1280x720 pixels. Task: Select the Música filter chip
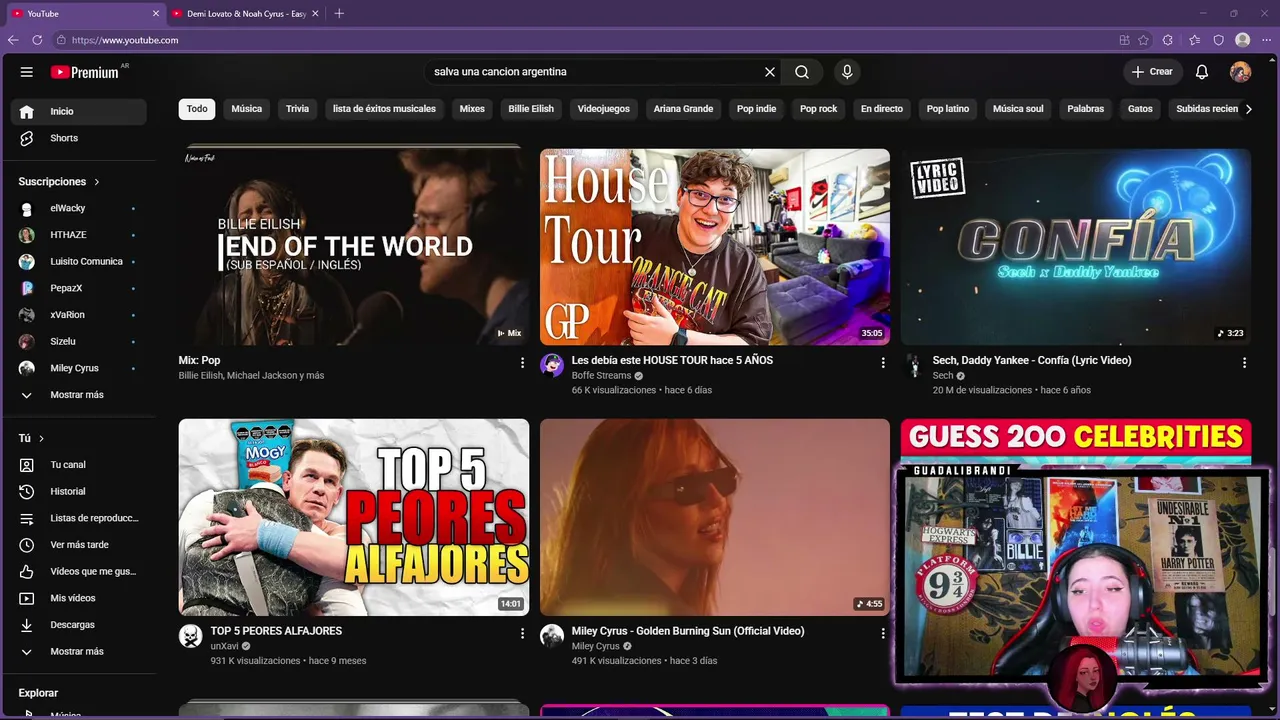(247, 109)
